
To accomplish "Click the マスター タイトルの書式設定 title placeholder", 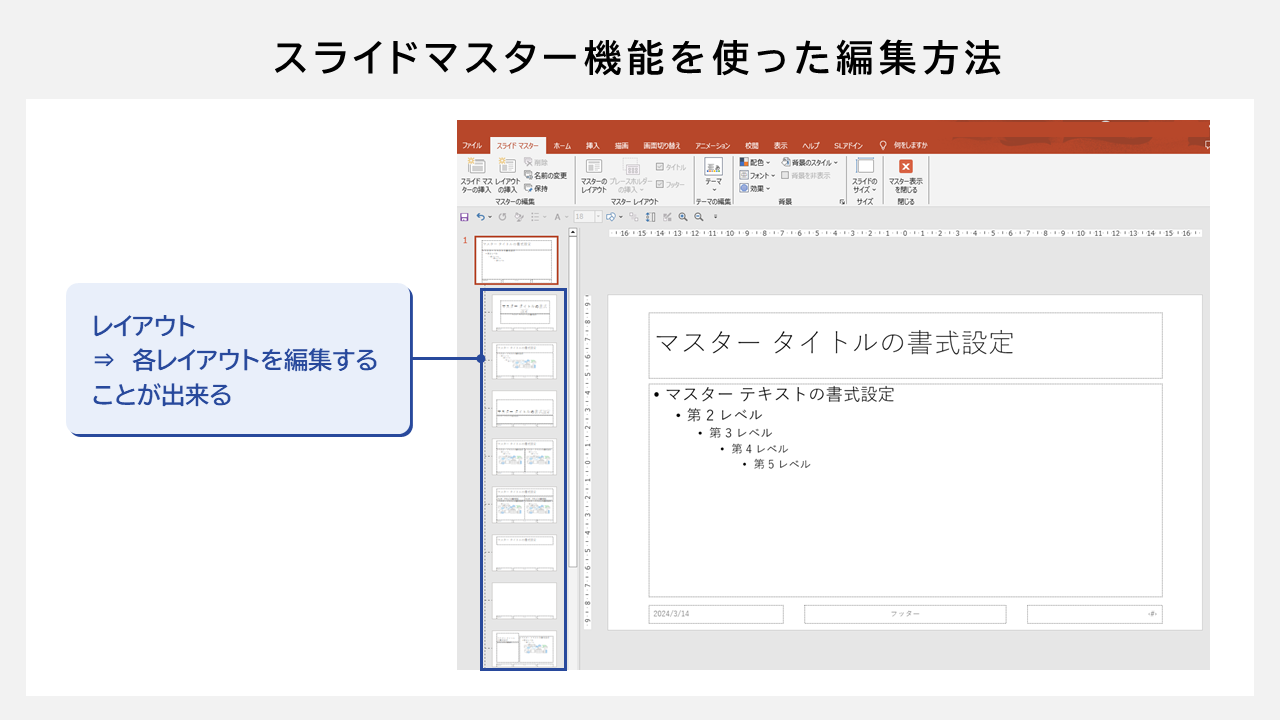I will 905,345.
